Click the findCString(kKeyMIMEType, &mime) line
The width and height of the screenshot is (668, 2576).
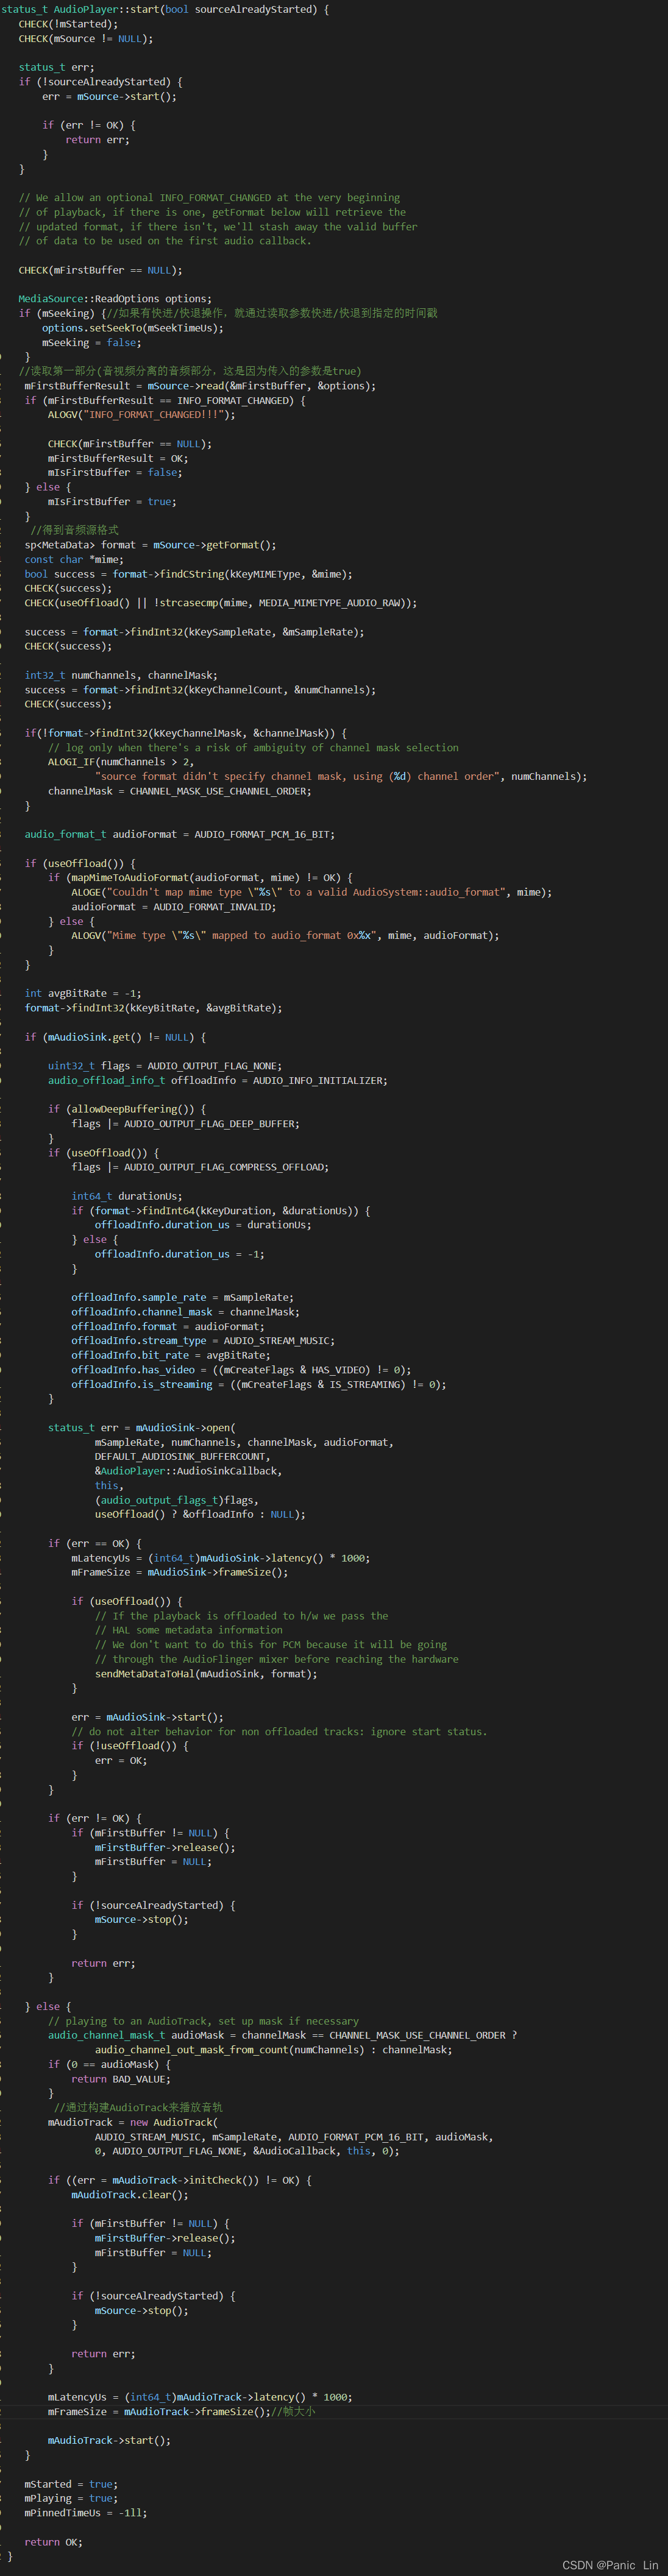click(x=188, y=574)
